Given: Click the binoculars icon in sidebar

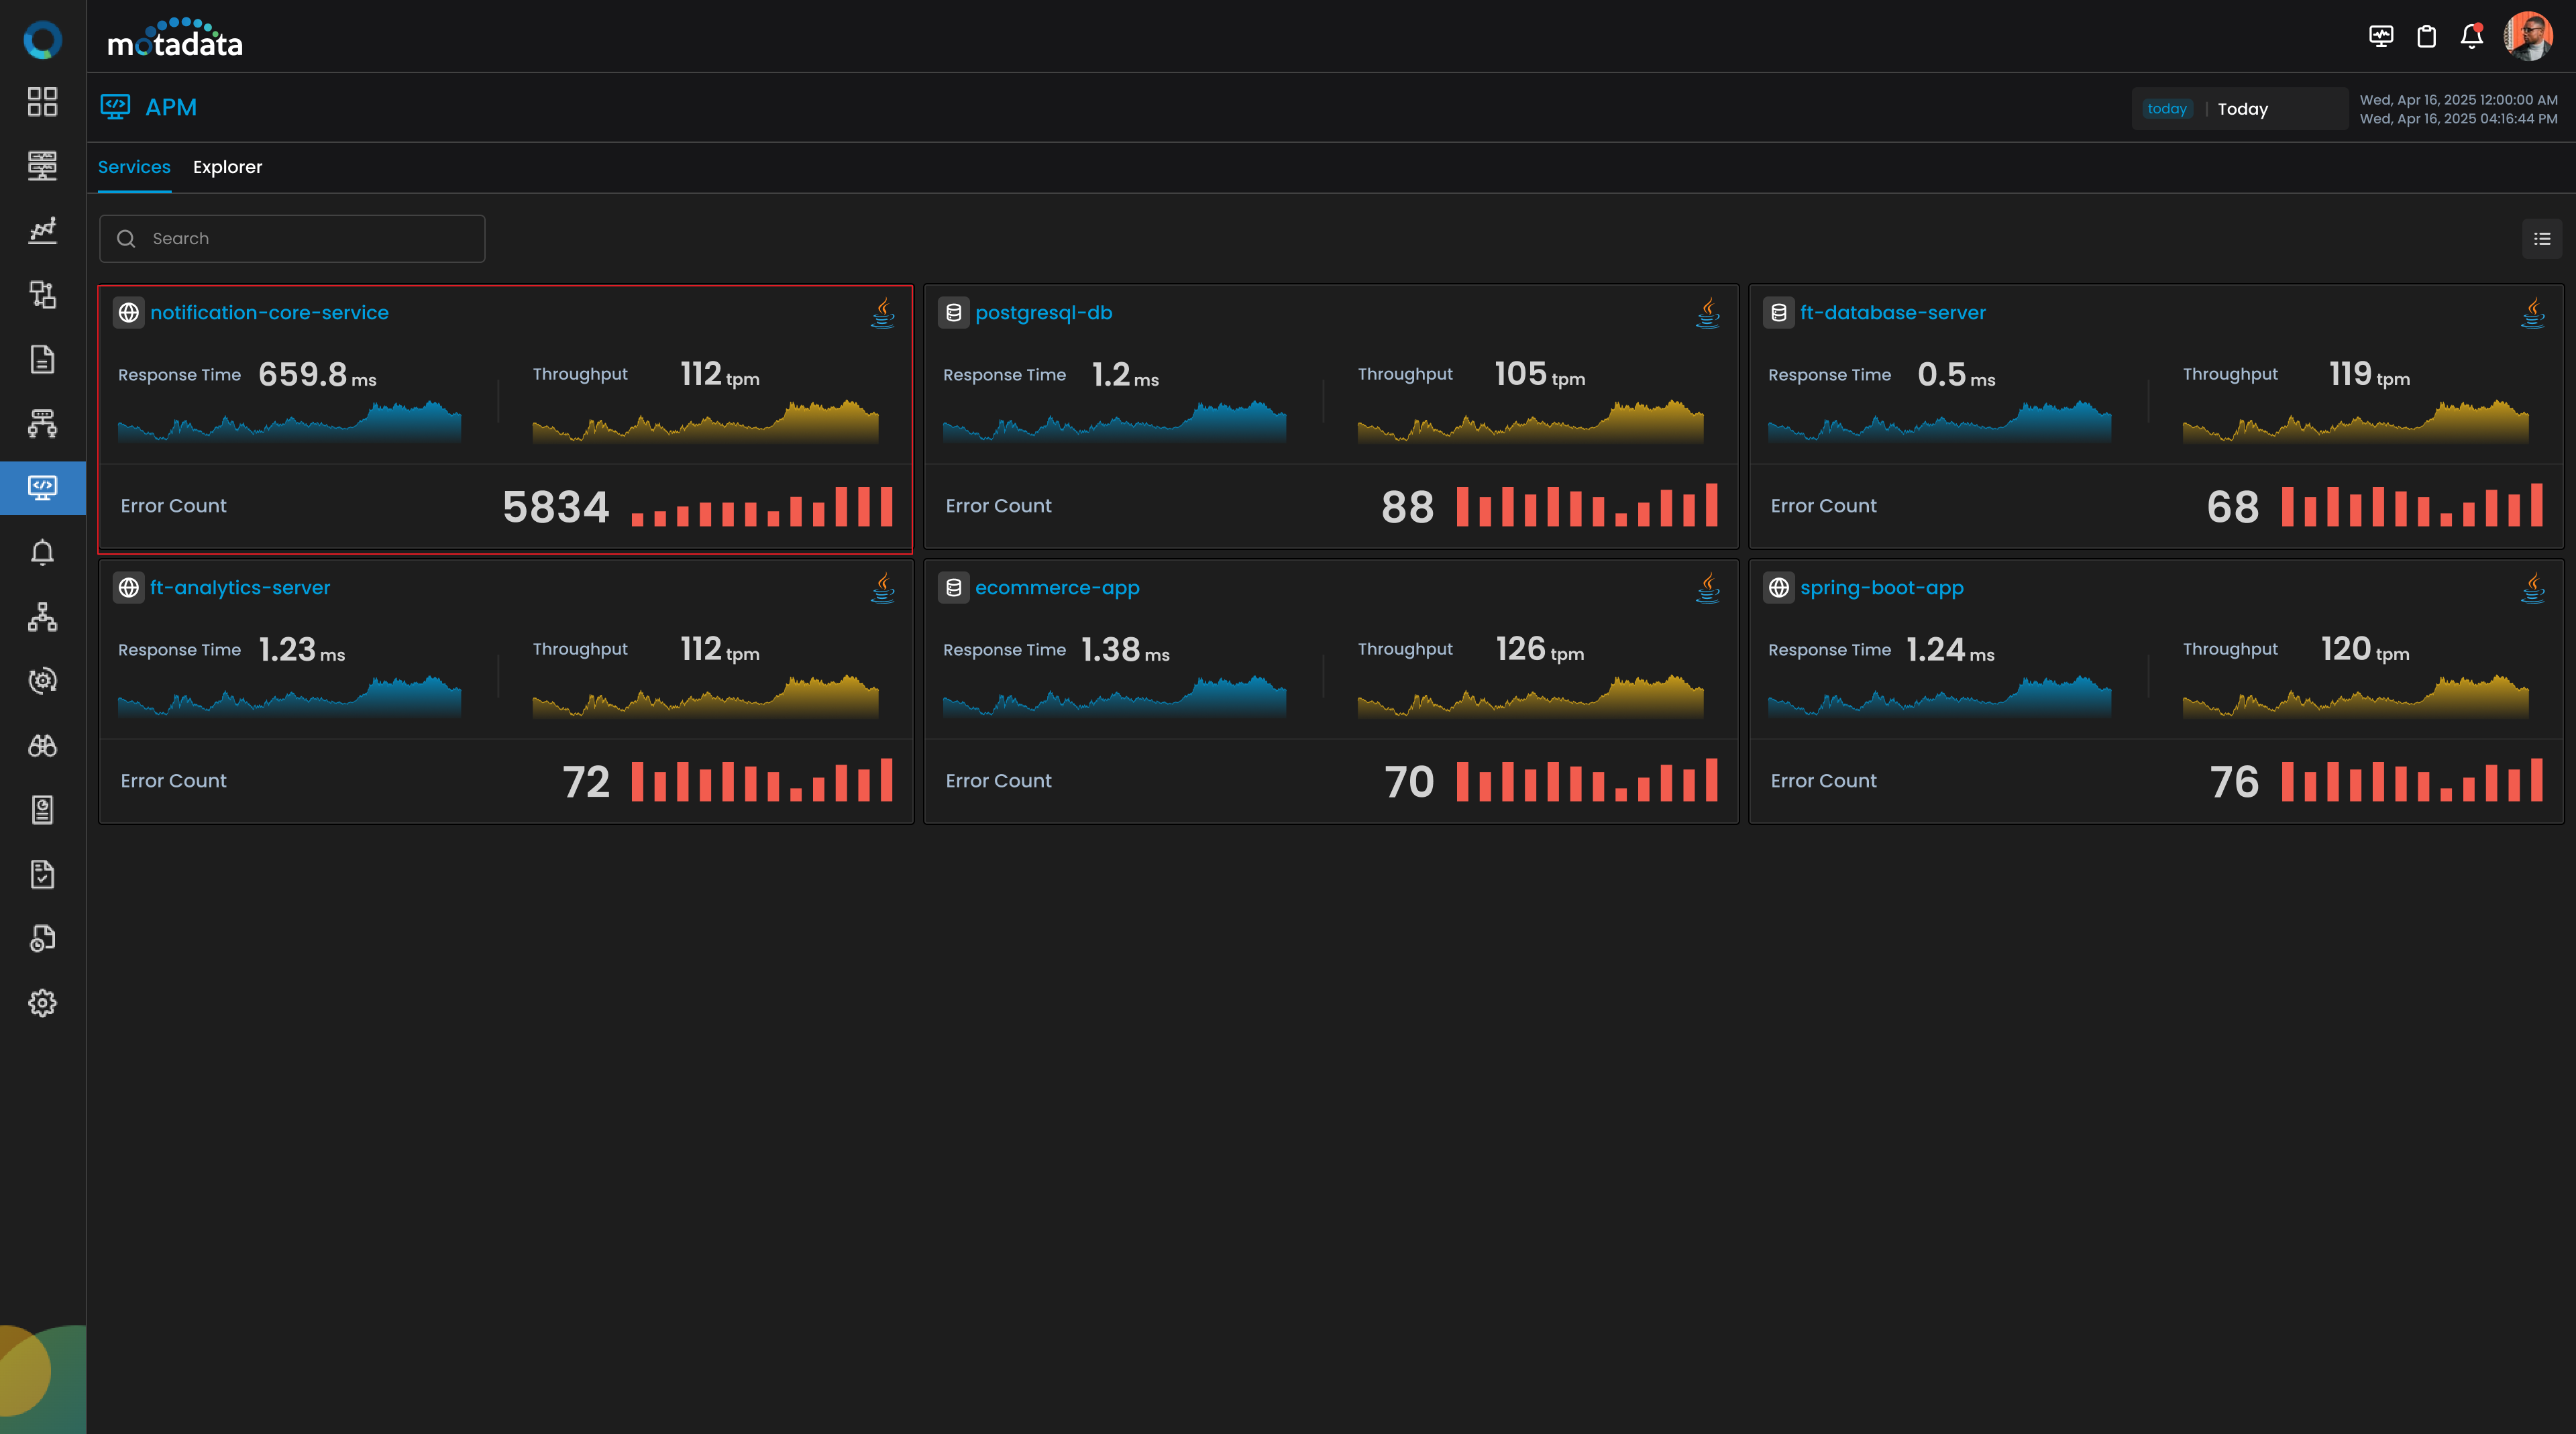Looking at the screenshot, I should pos(42,746).
